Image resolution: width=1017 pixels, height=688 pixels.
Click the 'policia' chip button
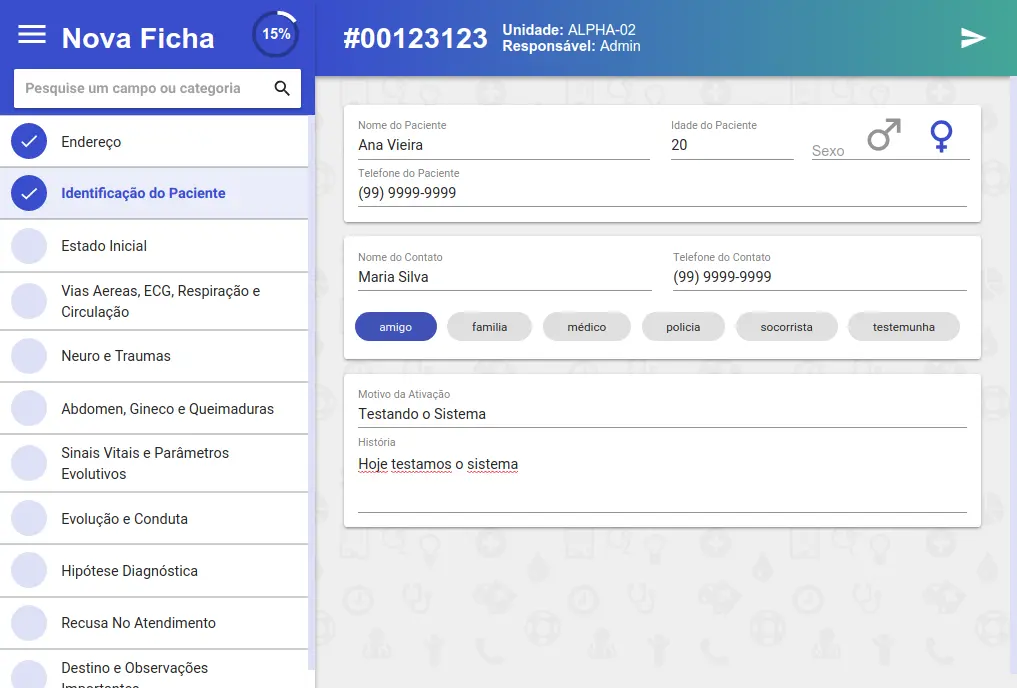683,327
